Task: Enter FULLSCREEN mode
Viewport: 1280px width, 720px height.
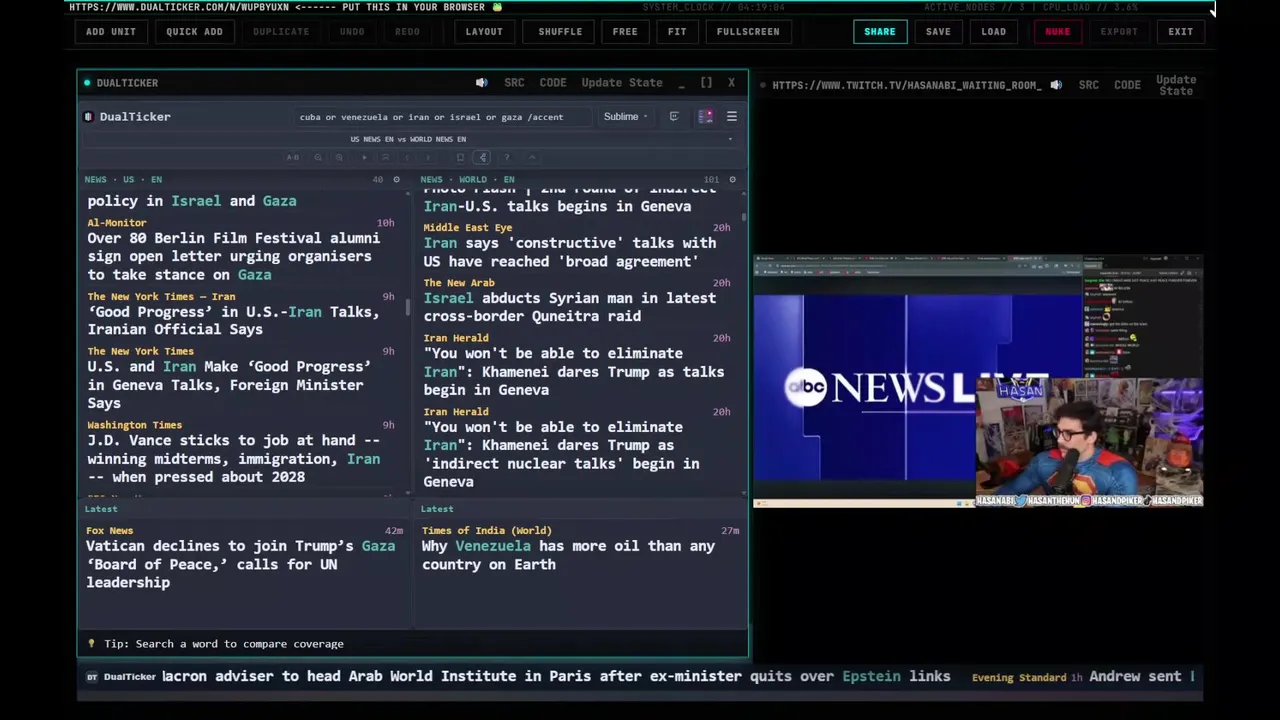Action: click(x=748, y=32)
